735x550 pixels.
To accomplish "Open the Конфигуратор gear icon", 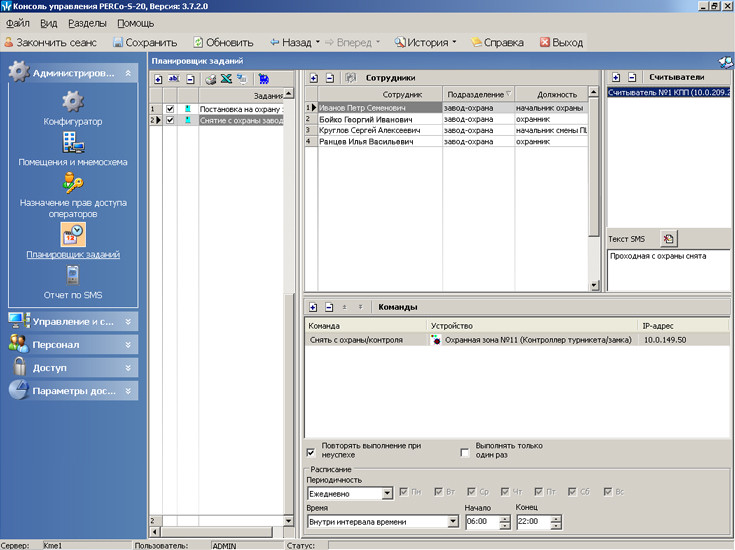I will [73, 101].
